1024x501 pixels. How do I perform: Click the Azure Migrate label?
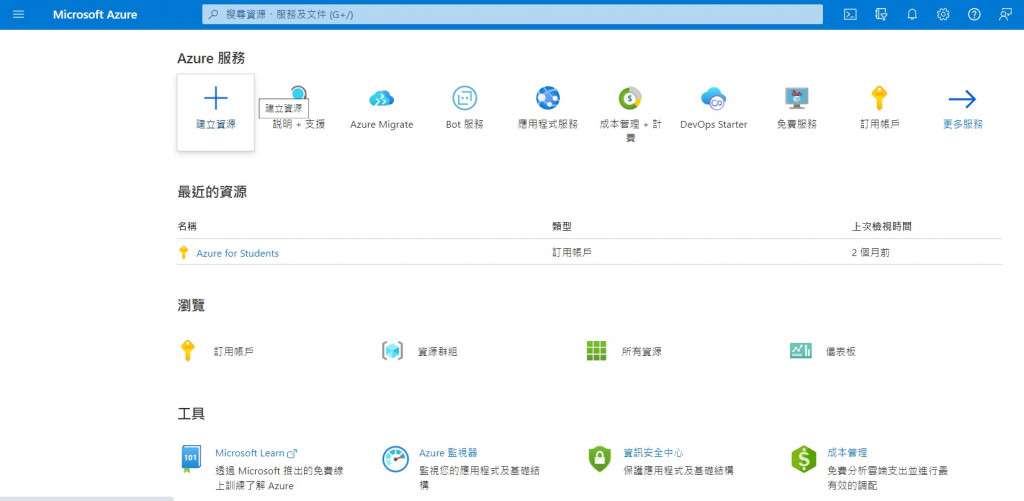[381, 124]
